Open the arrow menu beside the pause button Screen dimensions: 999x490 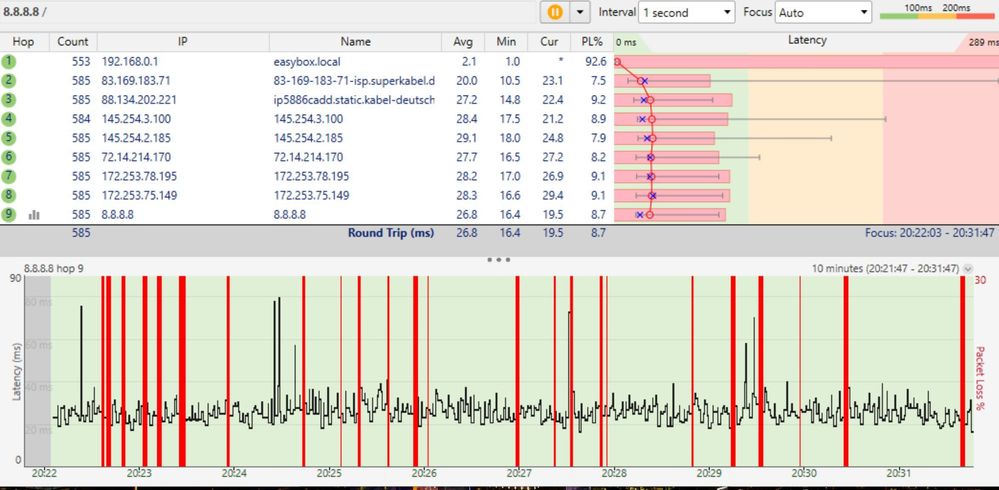pyautogui.click(x=580, y=11)
